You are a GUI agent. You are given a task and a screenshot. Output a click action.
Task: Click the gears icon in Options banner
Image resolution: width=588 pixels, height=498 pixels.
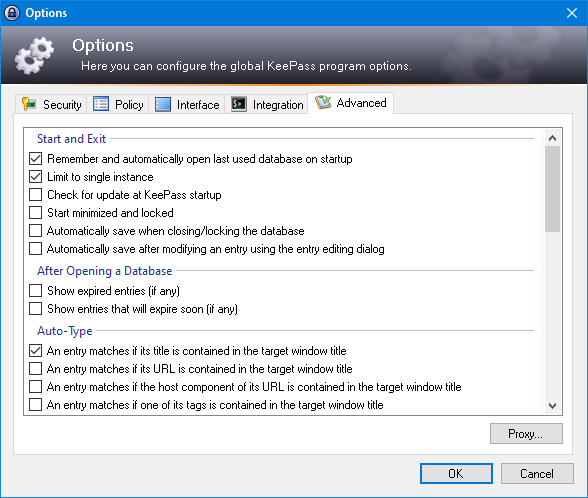[x=34, y=56]
